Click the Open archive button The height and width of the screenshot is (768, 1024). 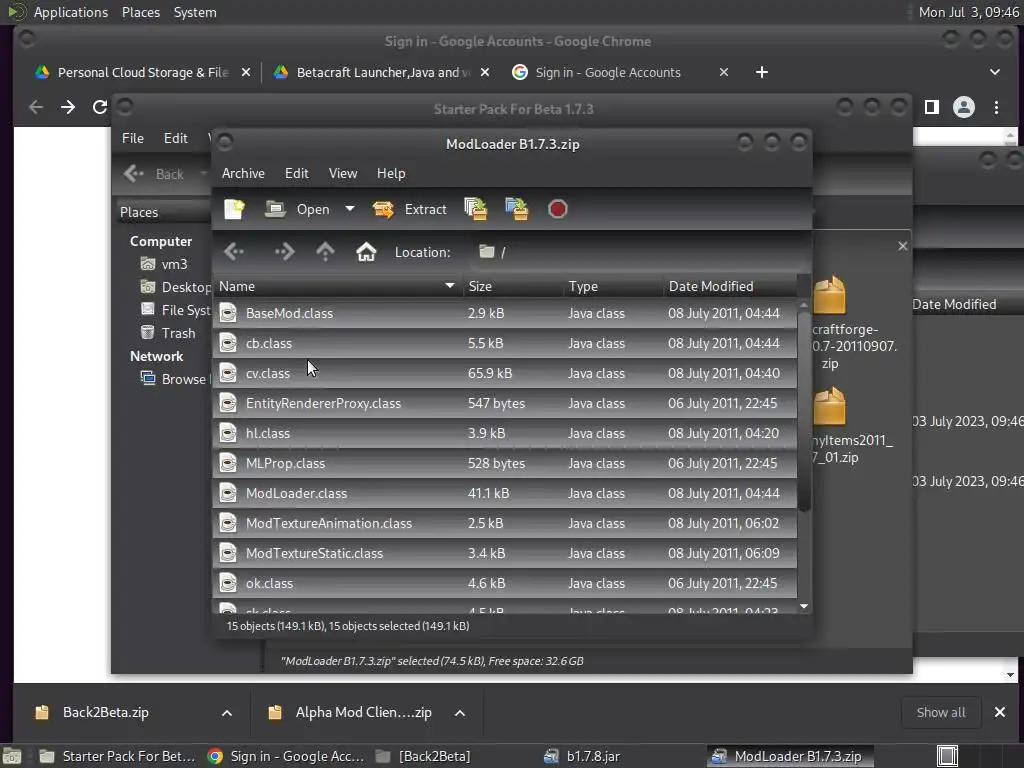tap(298, 209)
